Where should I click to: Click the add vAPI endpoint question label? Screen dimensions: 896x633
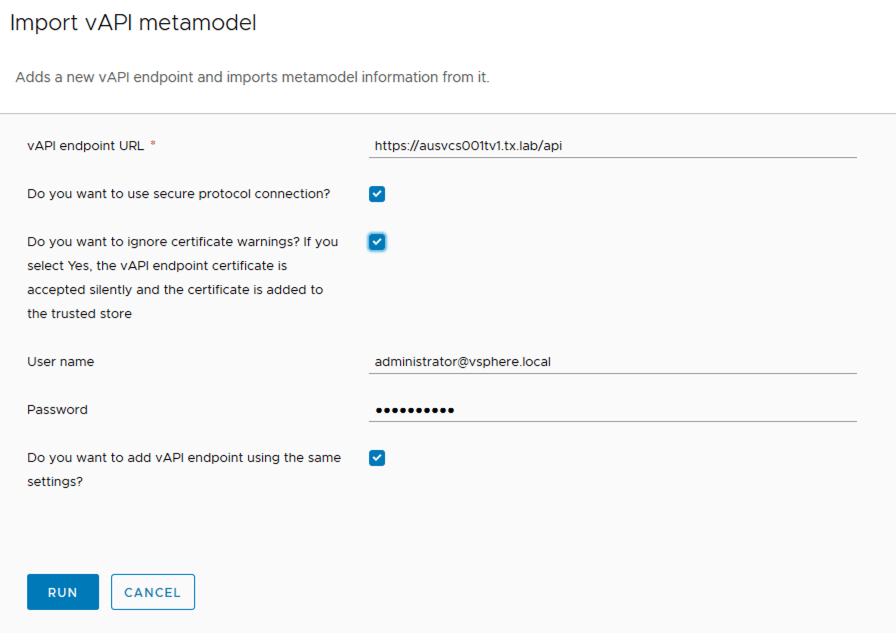click(x=184, y=469)
